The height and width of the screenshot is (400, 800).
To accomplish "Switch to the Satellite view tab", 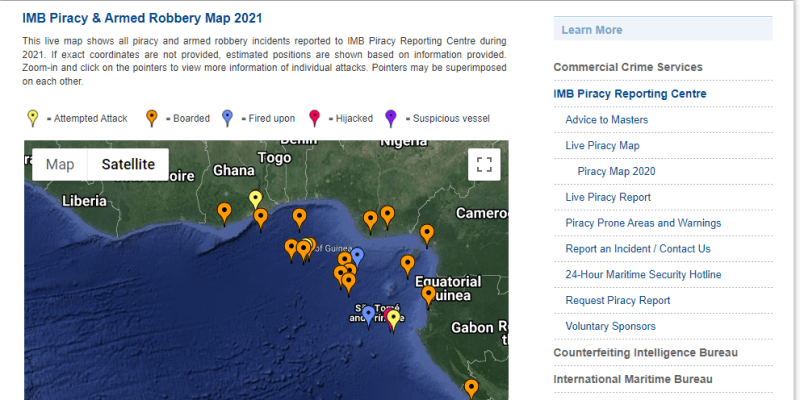I will pos(127,165).
